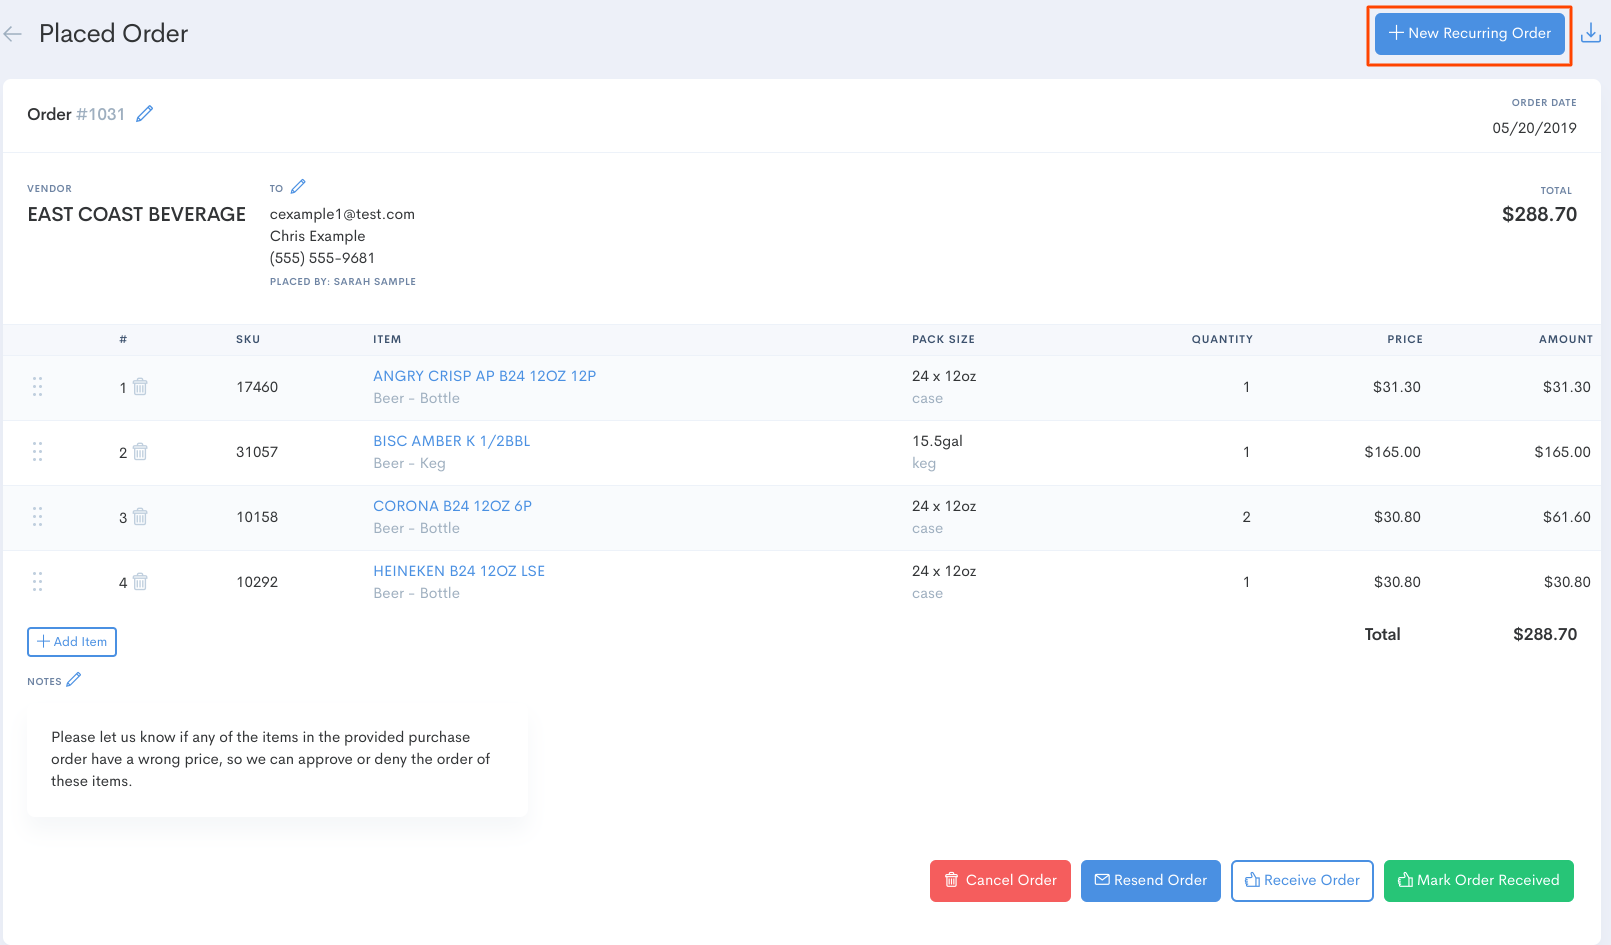Click Receive Order
Image resolution: width=1611 pixels, height=945 pixels.
[1301, 880]
